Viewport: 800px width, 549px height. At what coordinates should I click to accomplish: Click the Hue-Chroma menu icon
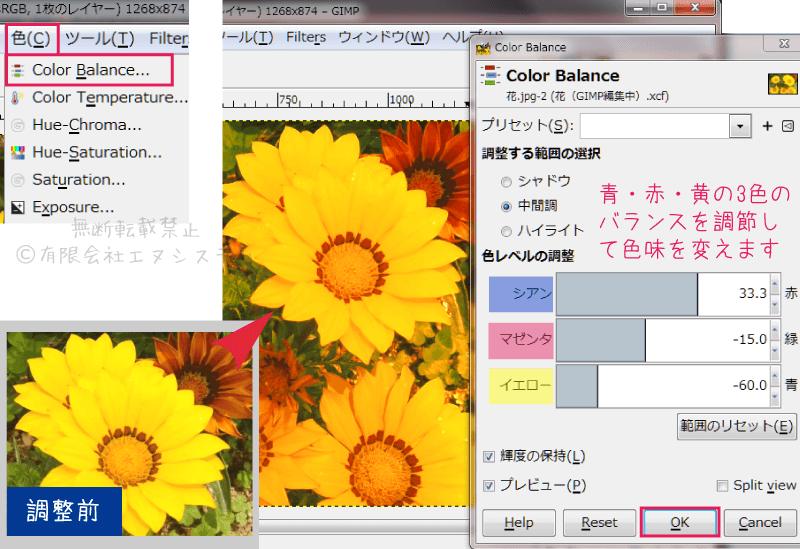(18, 125)
